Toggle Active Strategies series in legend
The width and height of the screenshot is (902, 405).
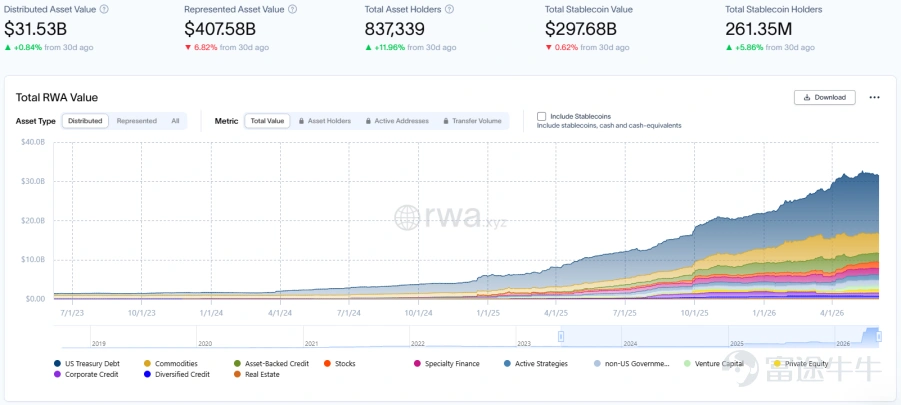pos(536,364)
